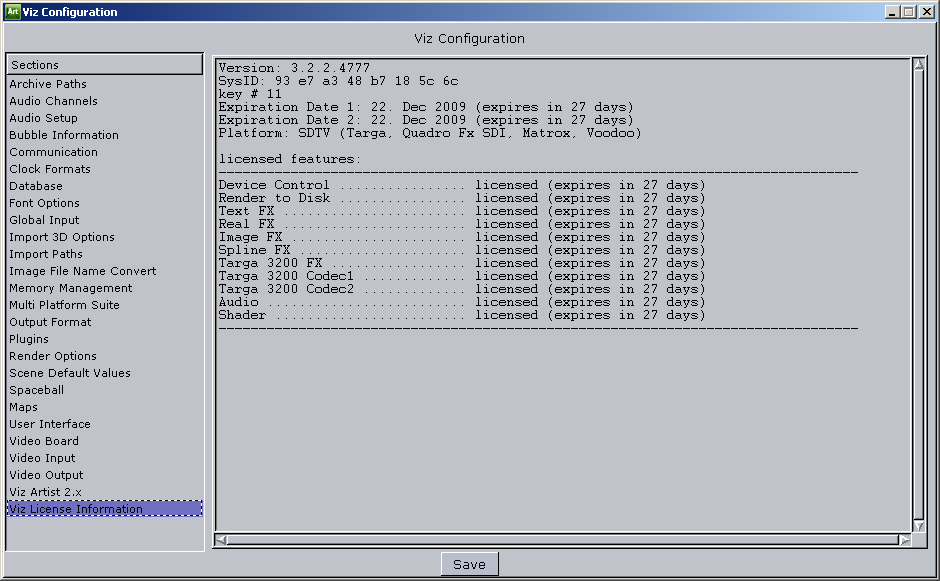940x581 pixels.
Task: Open the Render Options section
Action: tap(52, 356)
